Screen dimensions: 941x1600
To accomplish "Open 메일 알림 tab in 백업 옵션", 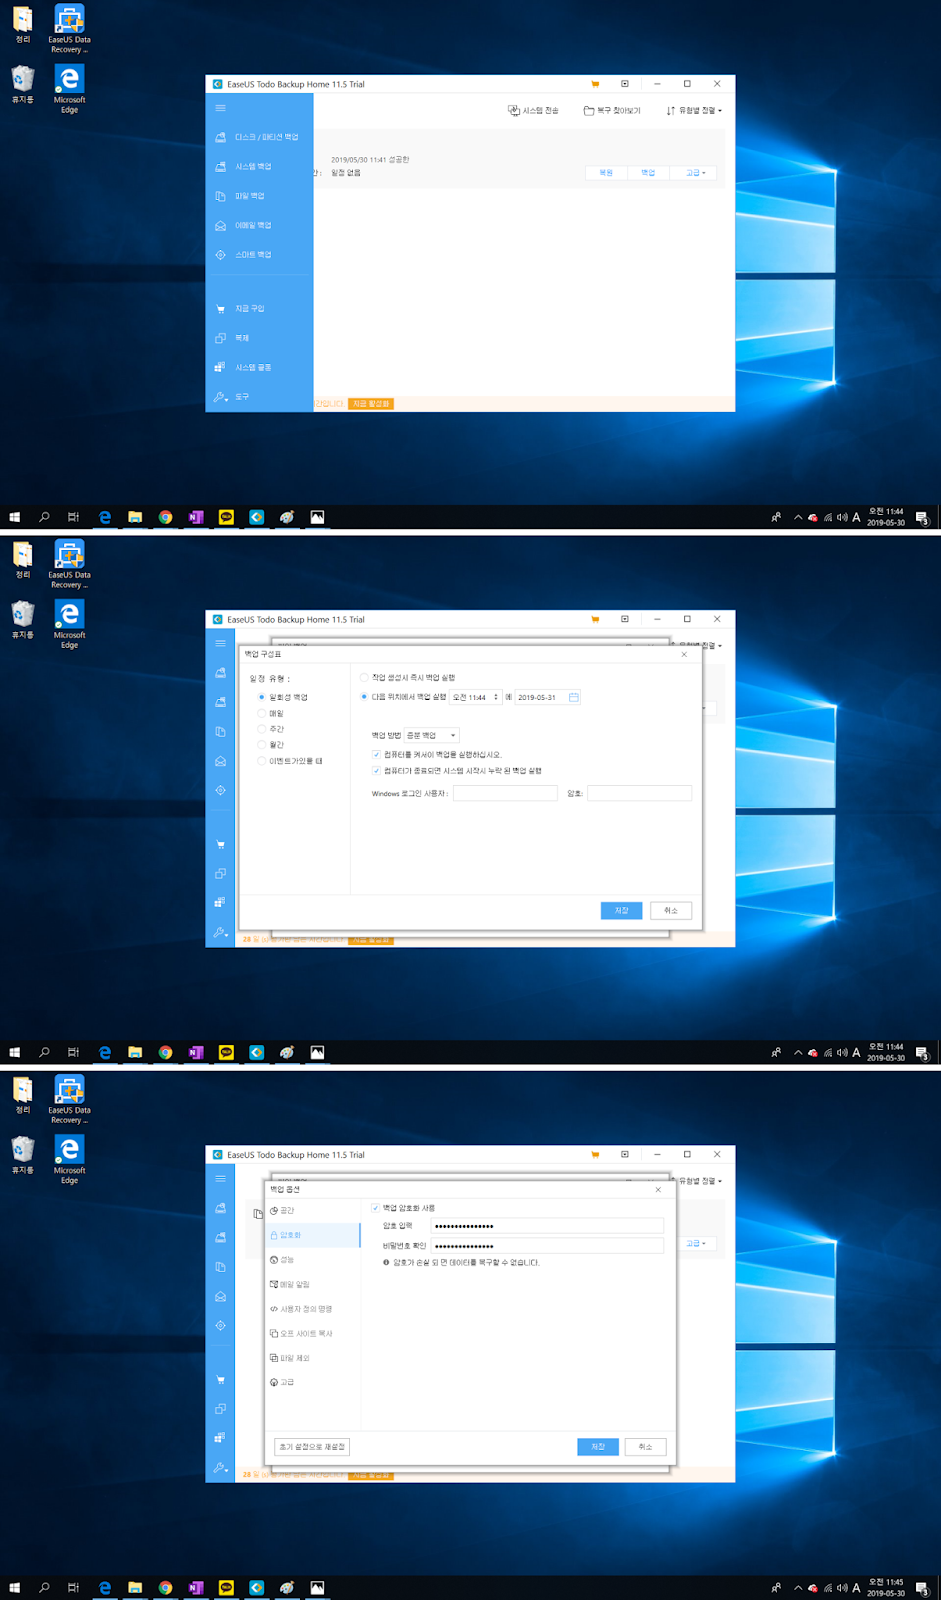I will click(x=312, y=1284).
